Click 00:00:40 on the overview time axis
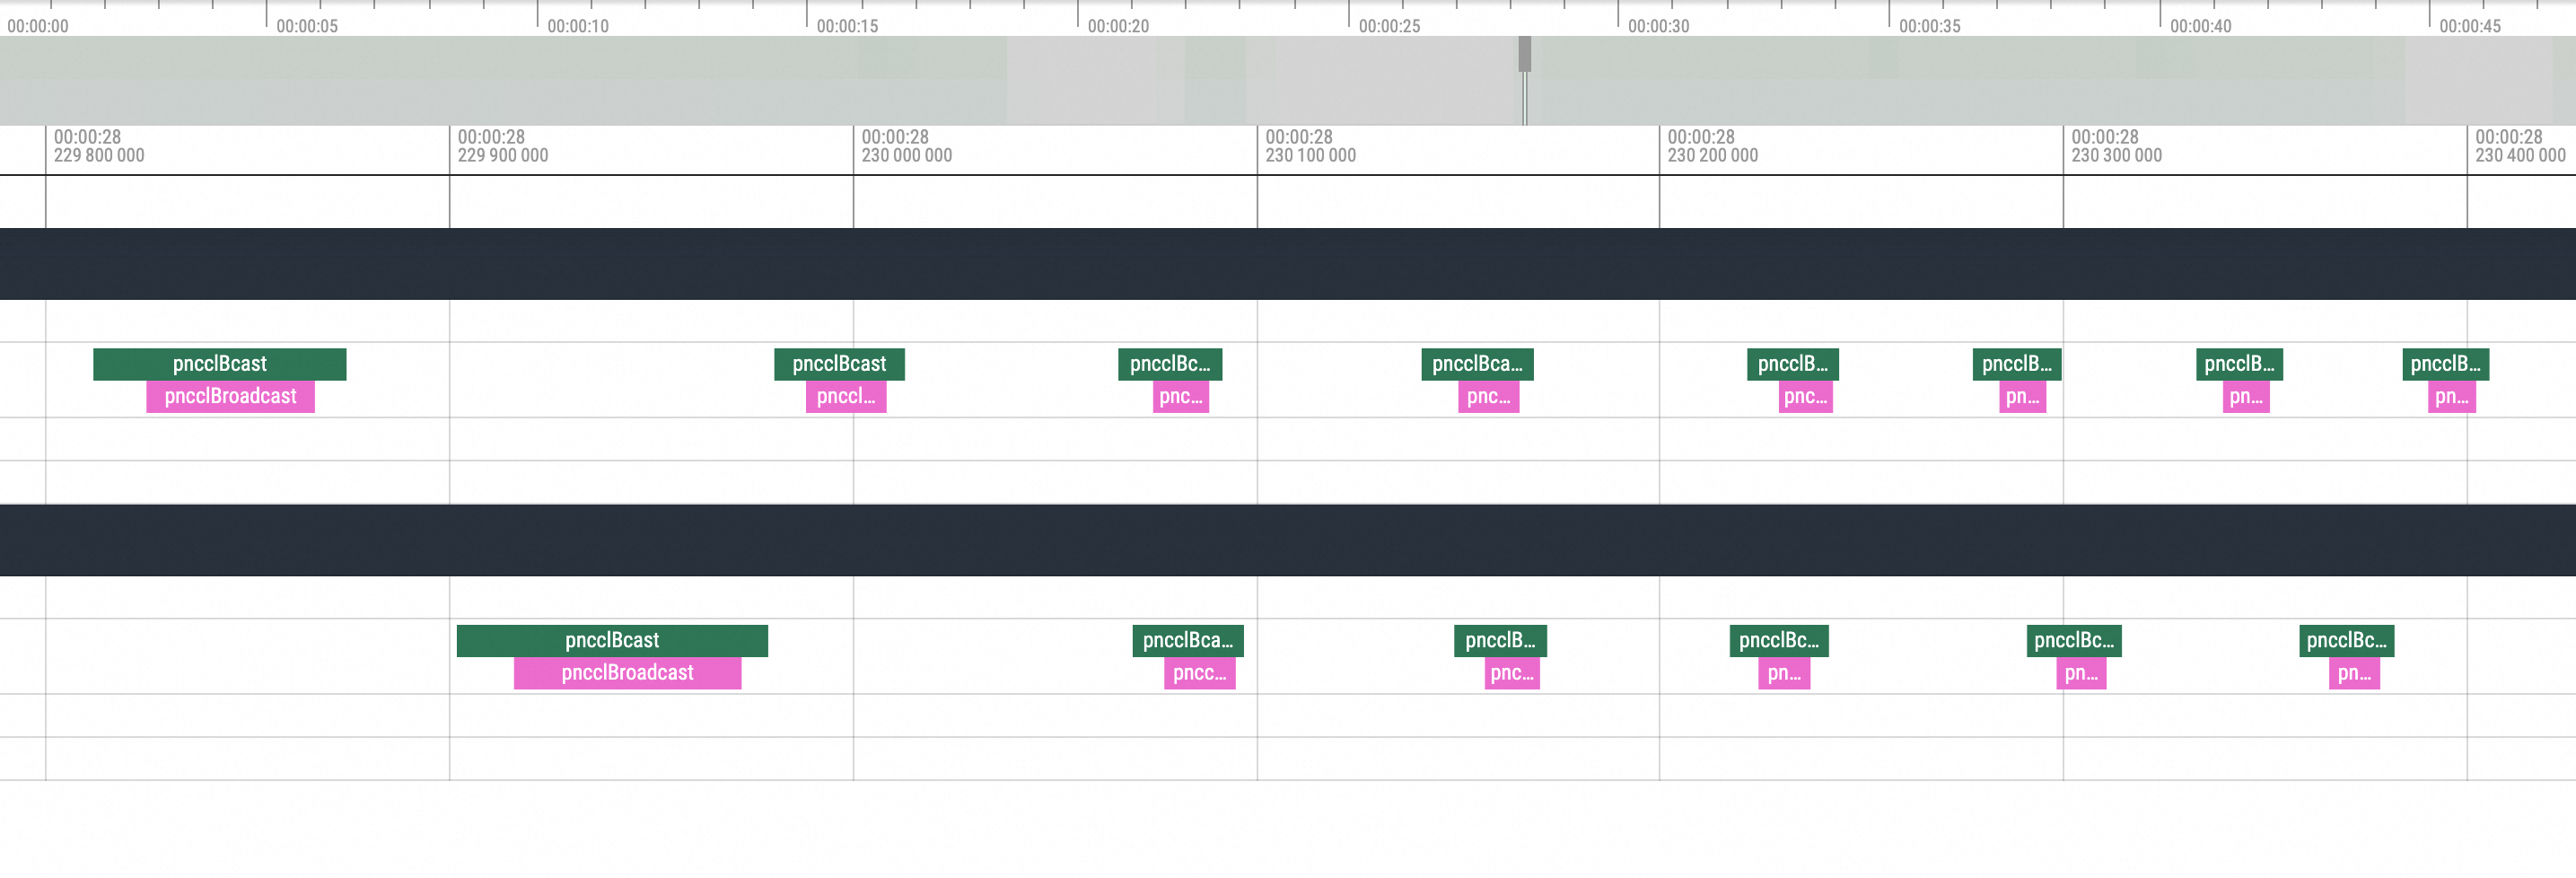The width and height of the screenshot is (2576, 878). [2199, 26]
